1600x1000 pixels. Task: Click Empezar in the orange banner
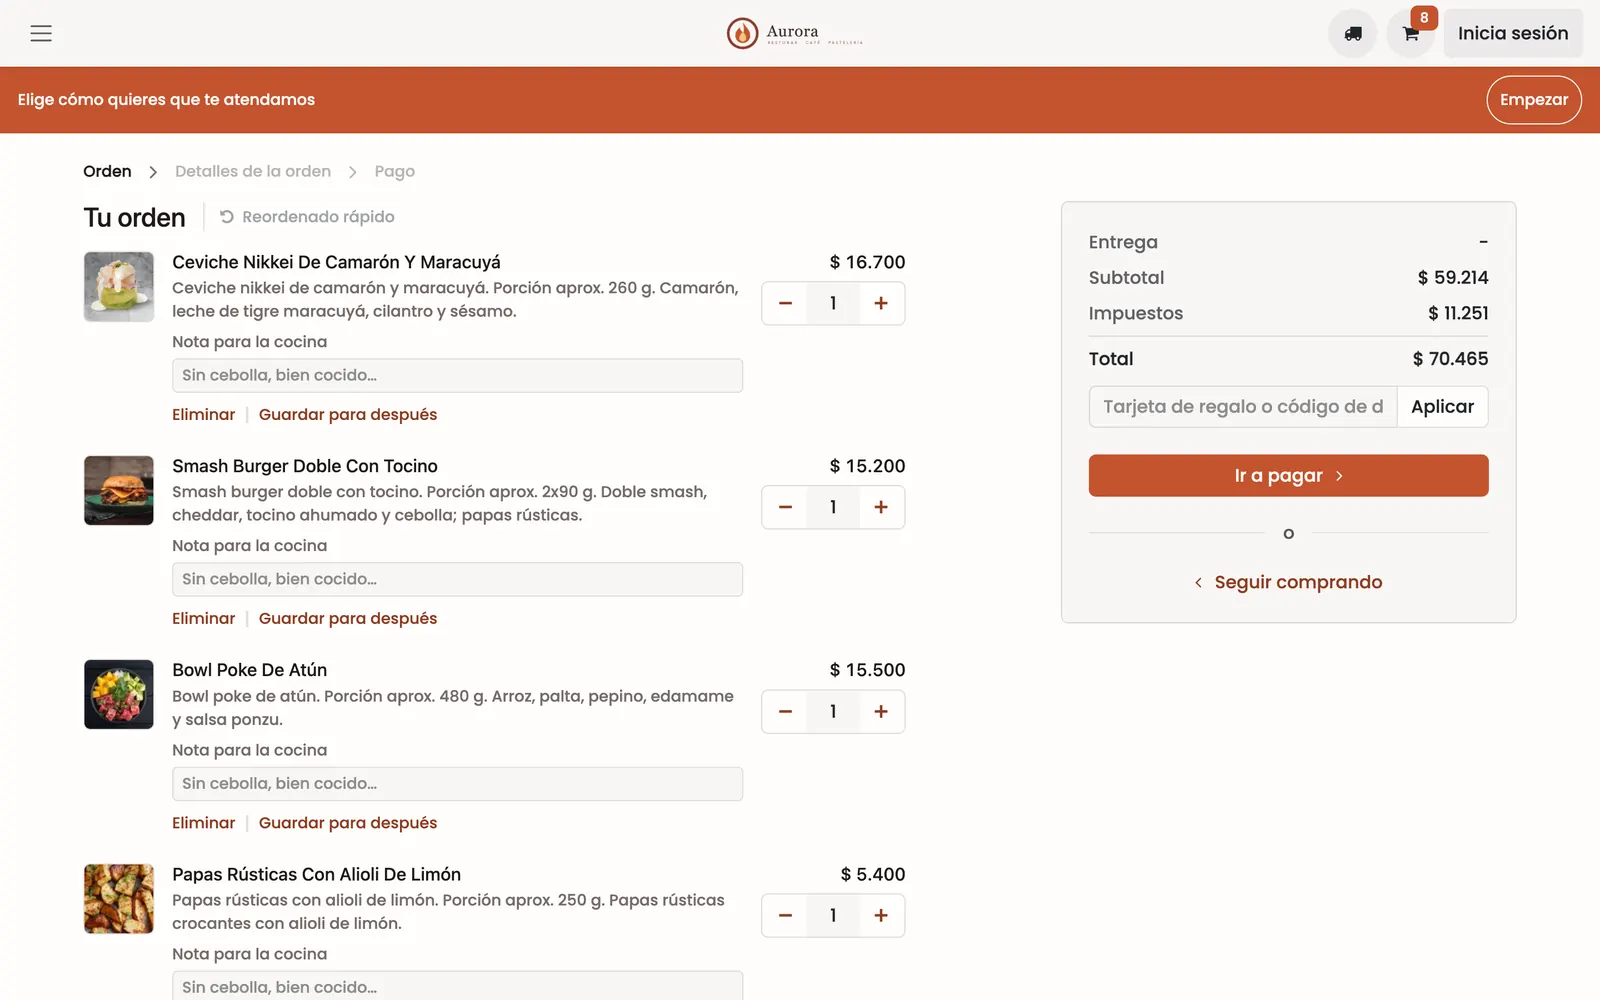1533,100
